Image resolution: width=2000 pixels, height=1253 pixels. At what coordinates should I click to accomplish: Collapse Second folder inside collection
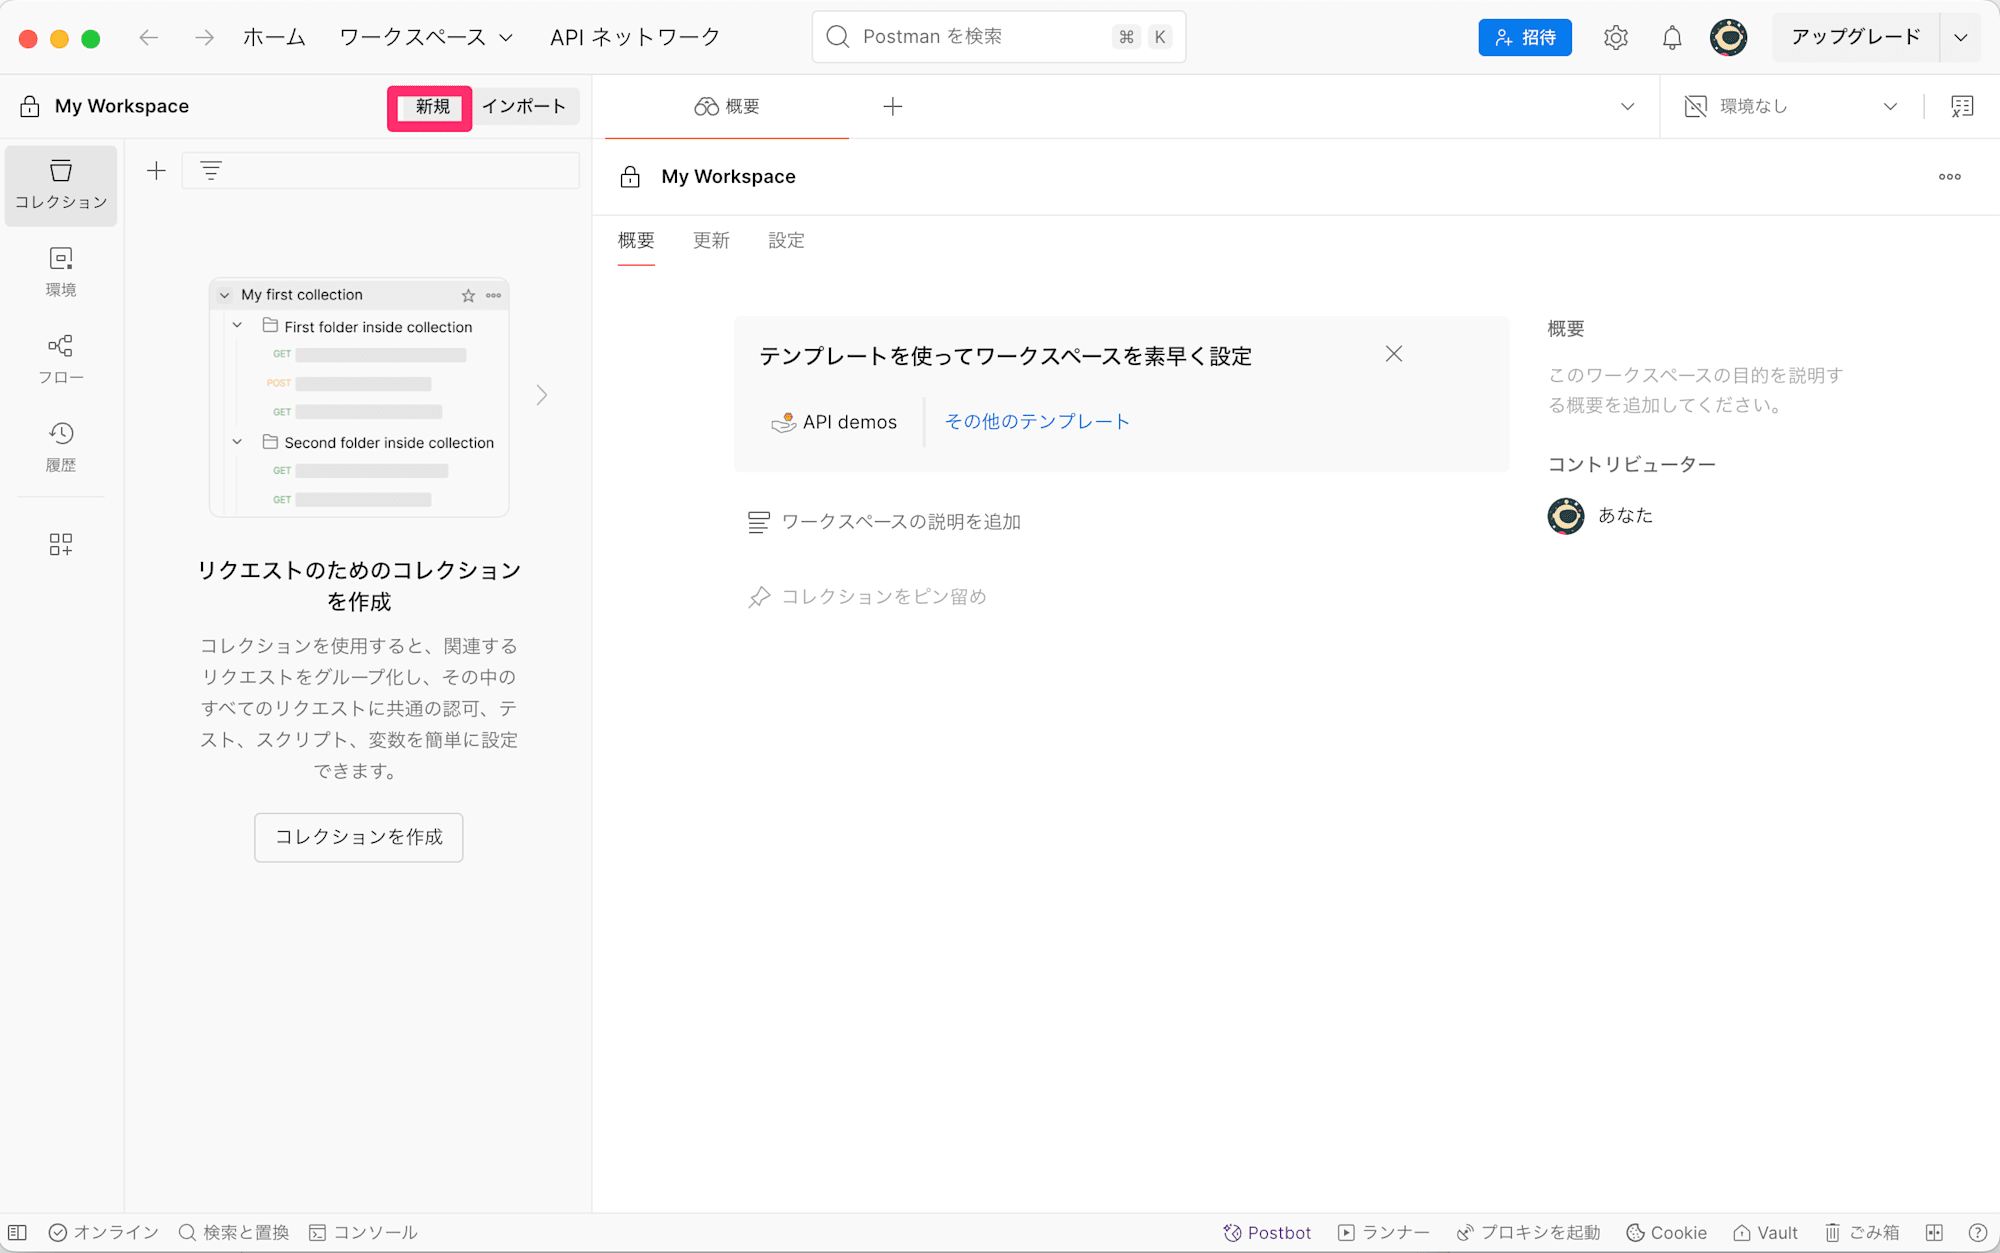[237, 442]
